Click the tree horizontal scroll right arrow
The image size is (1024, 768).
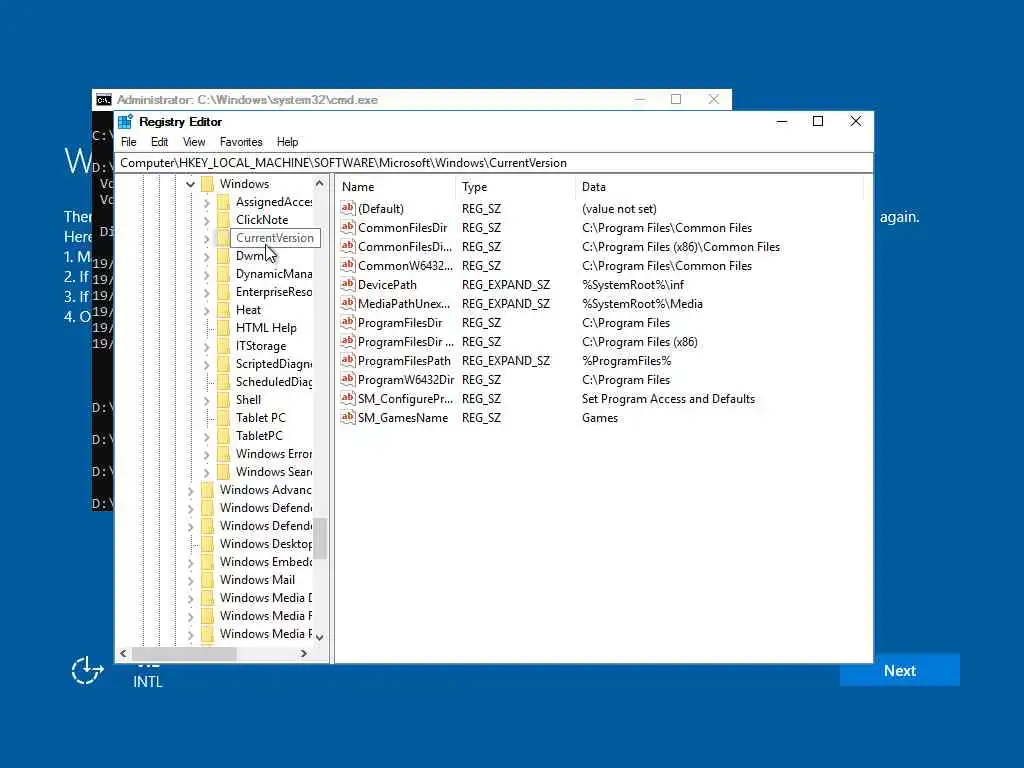[x=304, y=653]
